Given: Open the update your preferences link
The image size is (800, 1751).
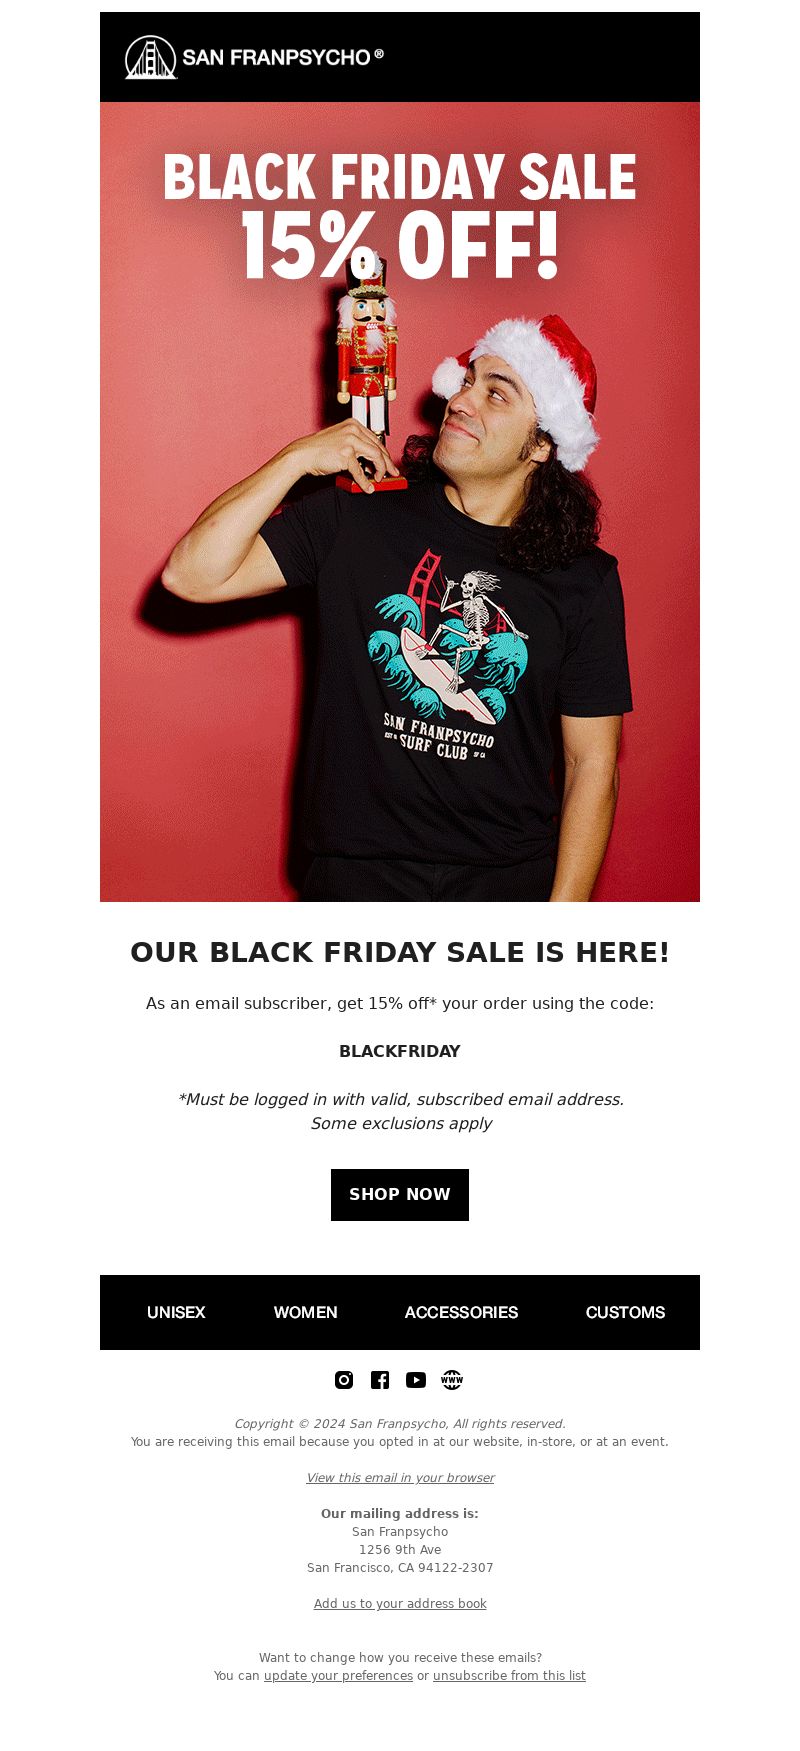Looking at the screenshot, I should pos(338,1676).
